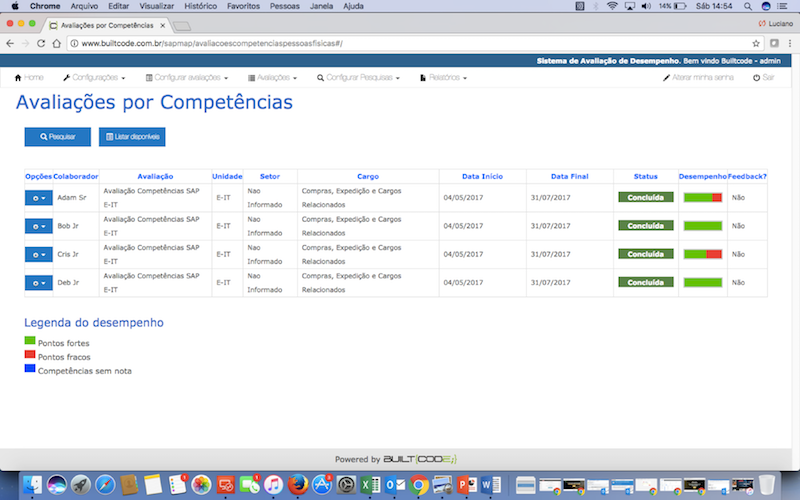Go to Home in navigation bar
The image size is (800, 500).
pos(29,78)
